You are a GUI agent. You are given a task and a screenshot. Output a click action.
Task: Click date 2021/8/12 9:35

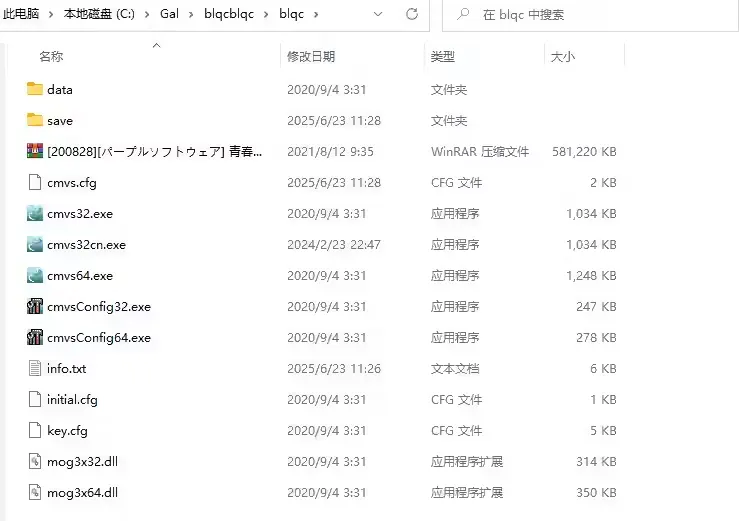[330, 152]
